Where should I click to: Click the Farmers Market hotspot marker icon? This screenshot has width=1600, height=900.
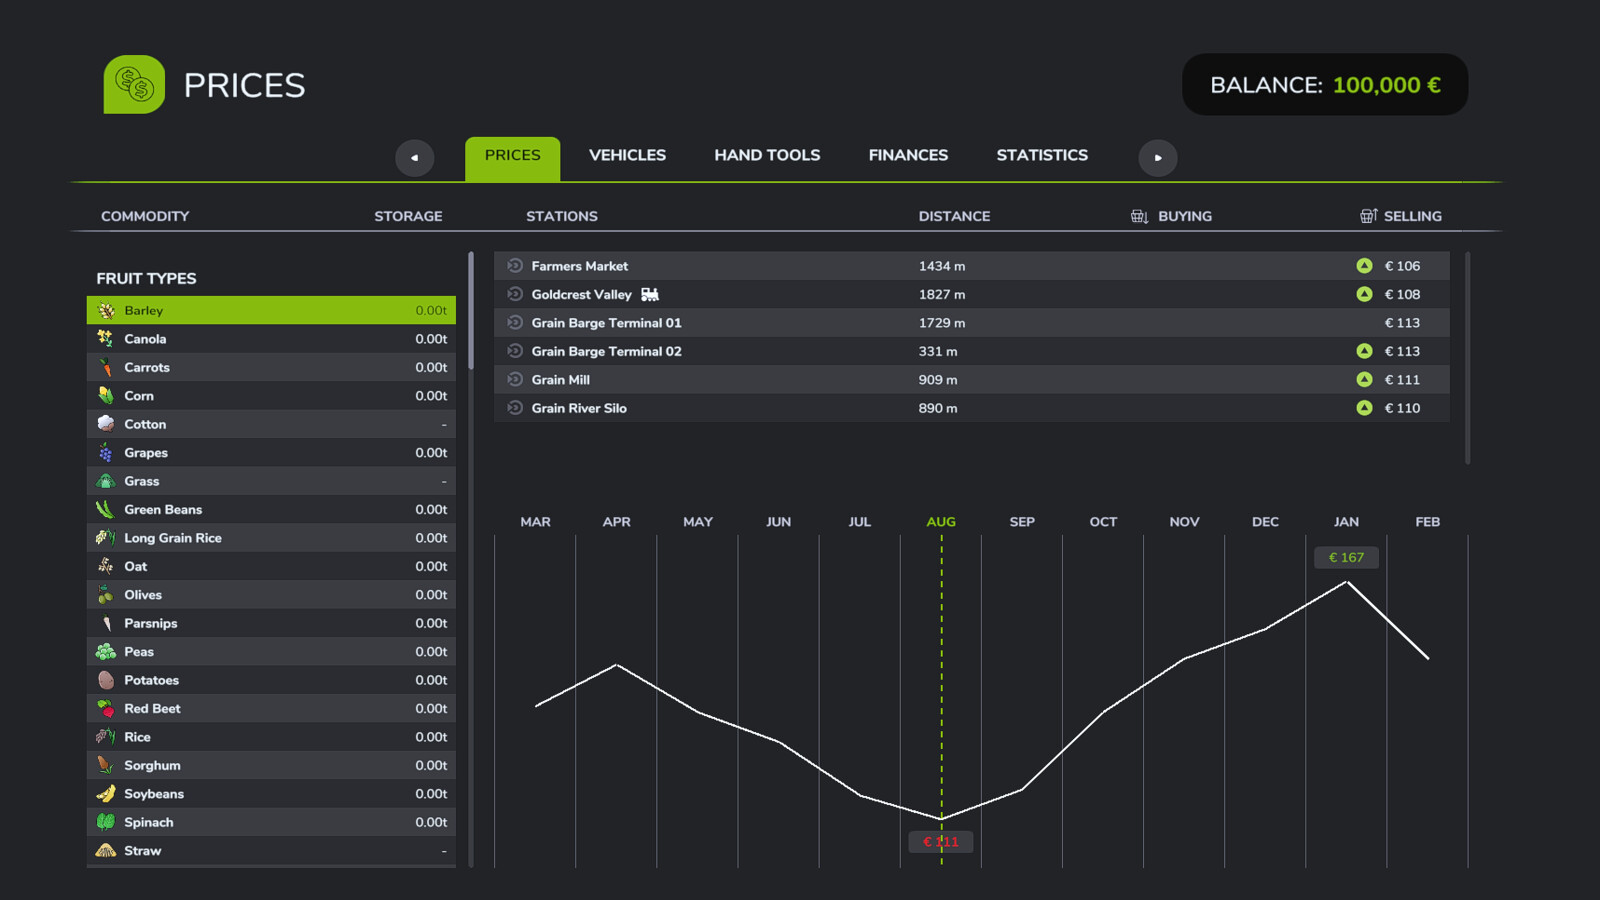pyautogui.click(x=515, y=265)
